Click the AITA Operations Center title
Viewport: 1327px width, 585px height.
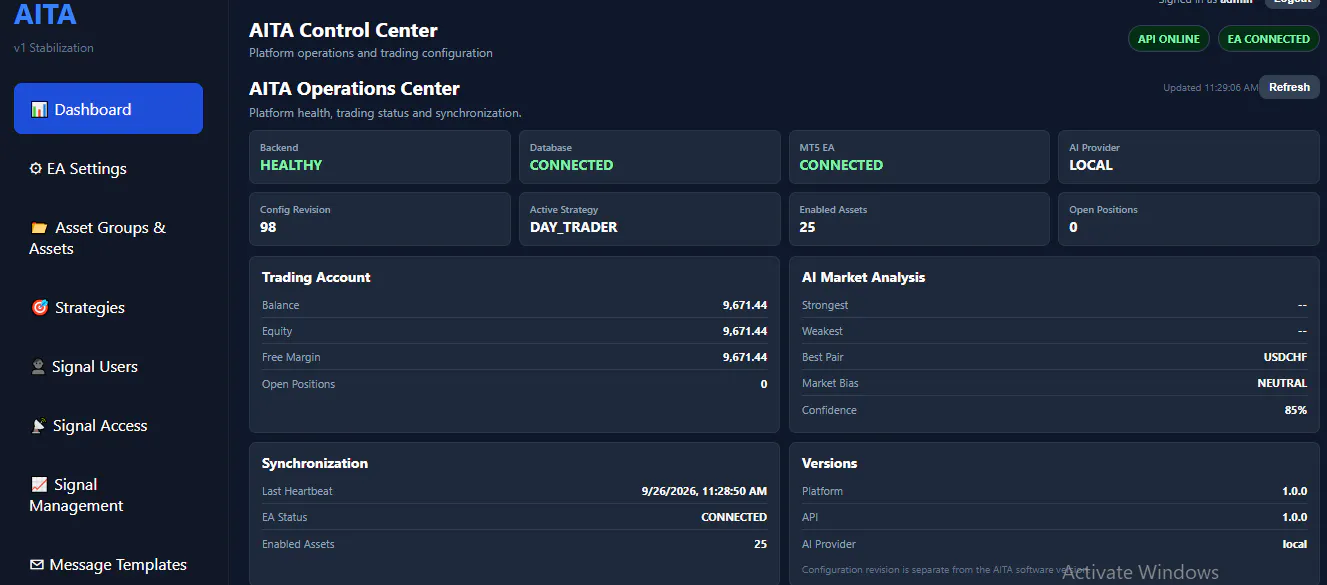(x=354, y=88)
